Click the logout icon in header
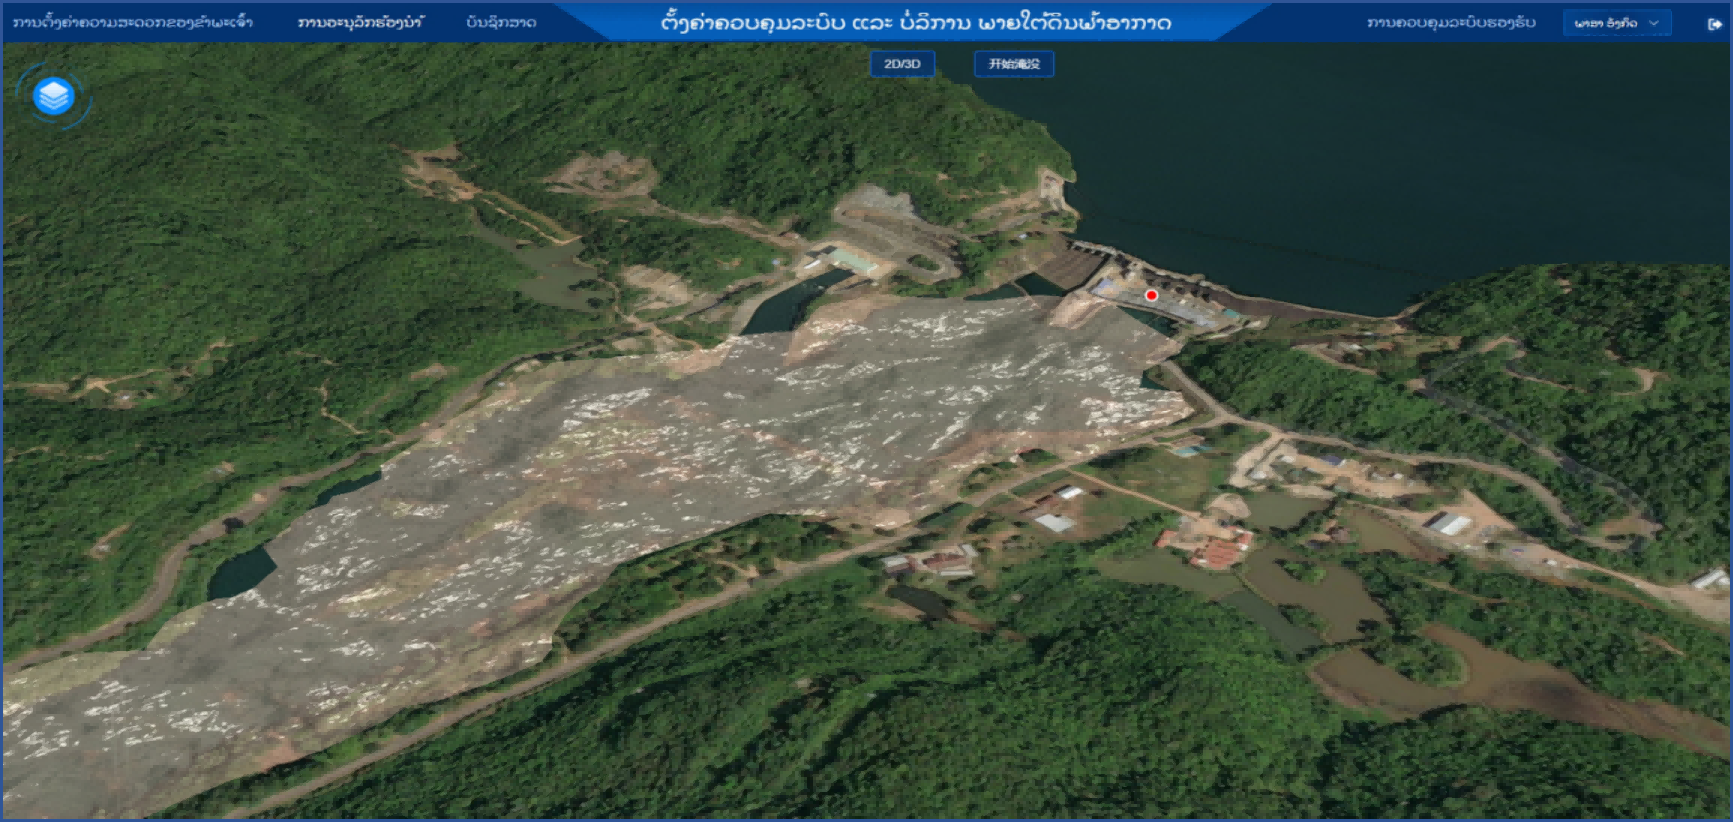Screen dimensions: 1734x823 coord(1714,24)
